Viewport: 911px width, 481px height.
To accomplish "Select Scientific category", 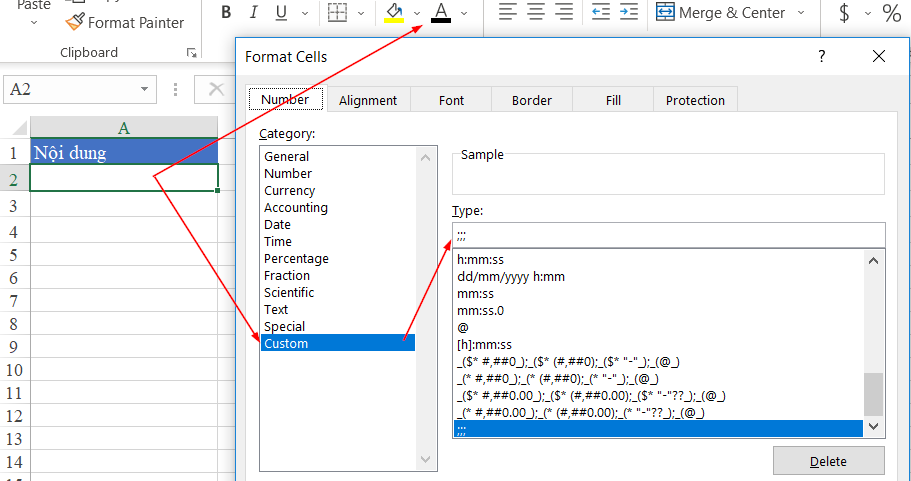I will [x=338, y=292].
